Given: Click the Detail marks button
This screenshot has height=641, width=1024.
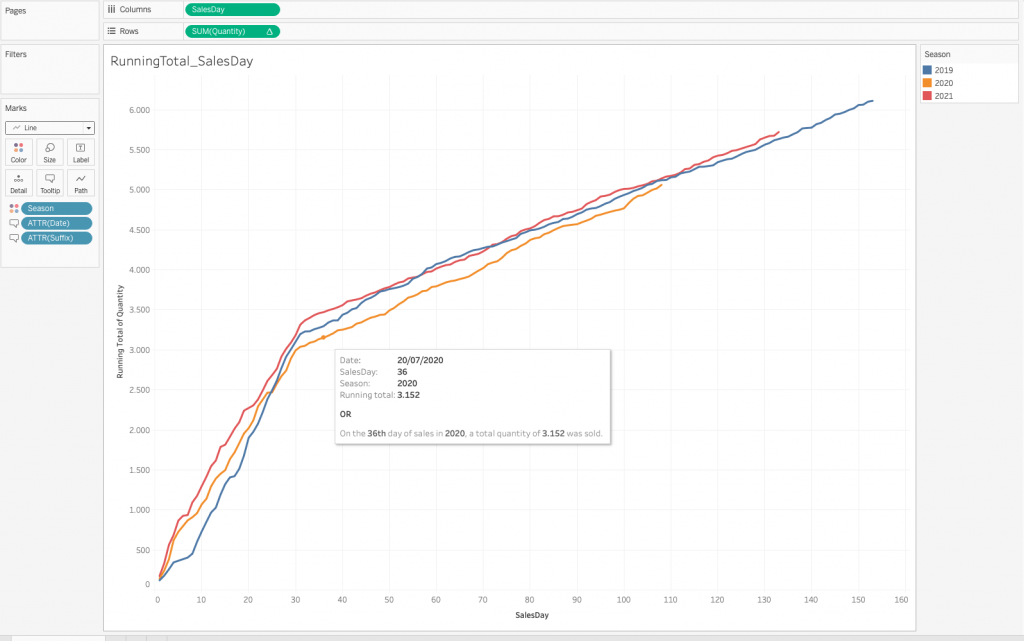Looking at the screenshot, I should pyautogui.click(x=19, y=182).
